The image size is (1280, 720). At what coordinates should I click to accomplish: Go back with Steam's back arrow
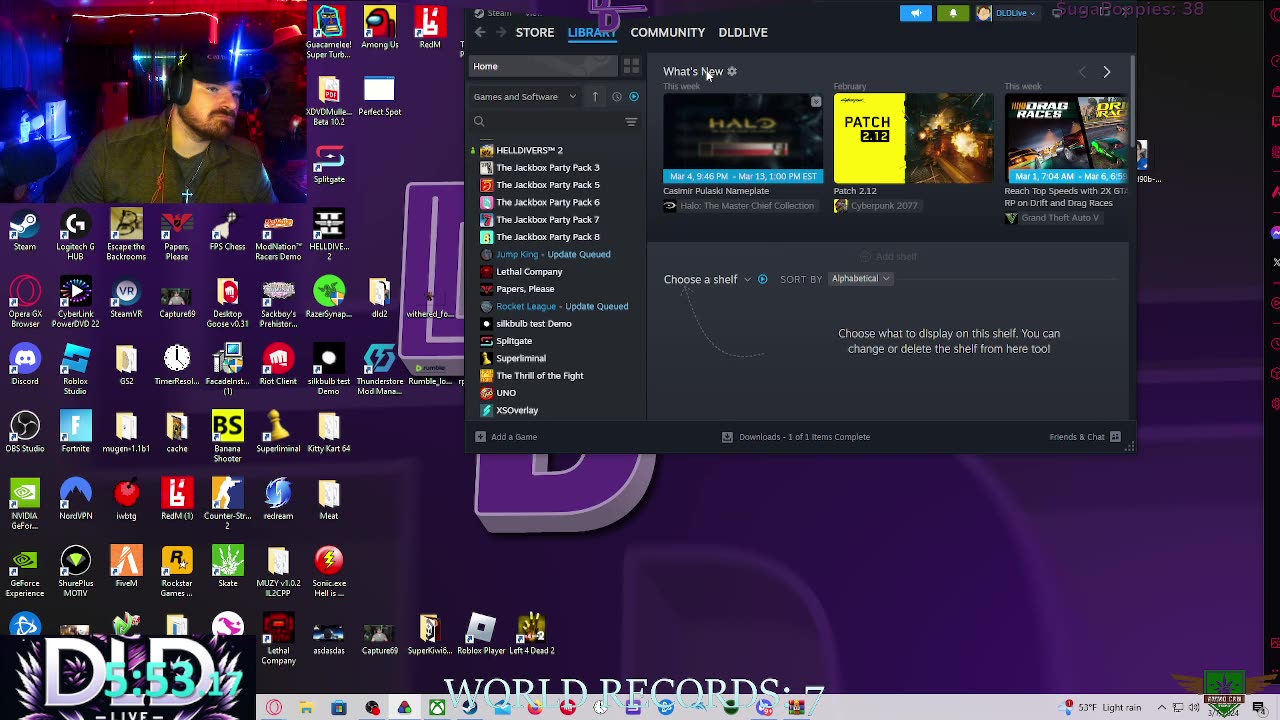click(480, 32)
